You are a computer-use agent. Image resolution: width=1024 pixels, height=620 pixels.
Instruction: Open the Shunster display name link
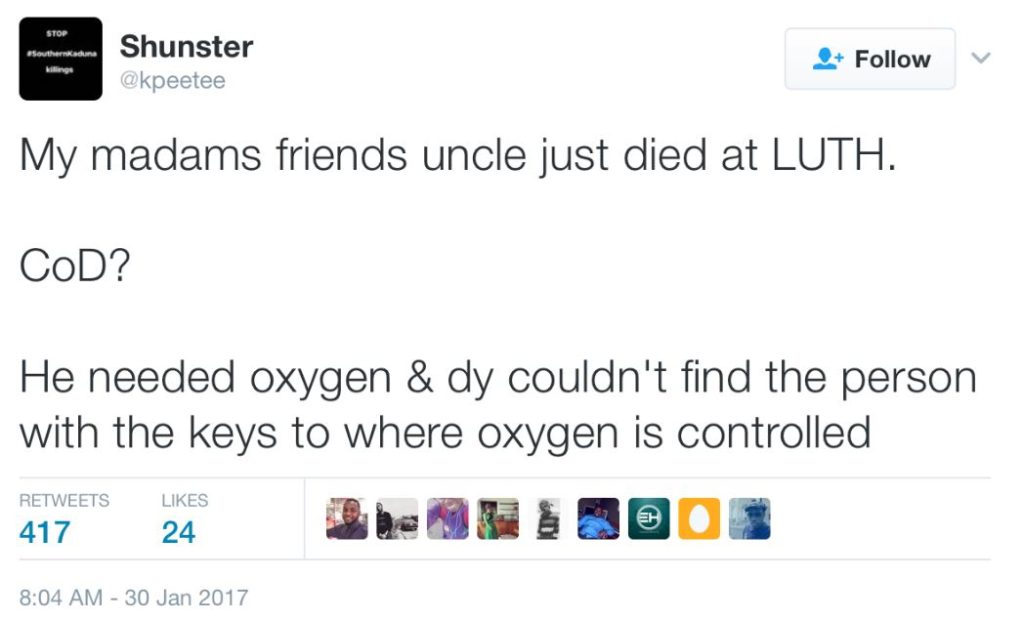pos(186,46)
